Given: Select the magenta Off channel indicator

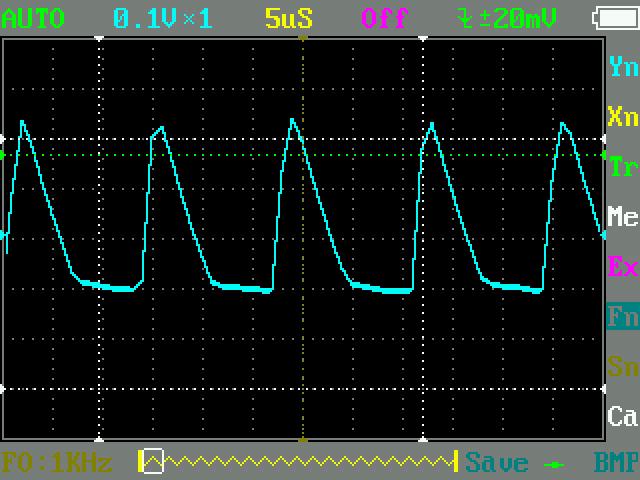Looking at the screenshot, I should [384, 18].
